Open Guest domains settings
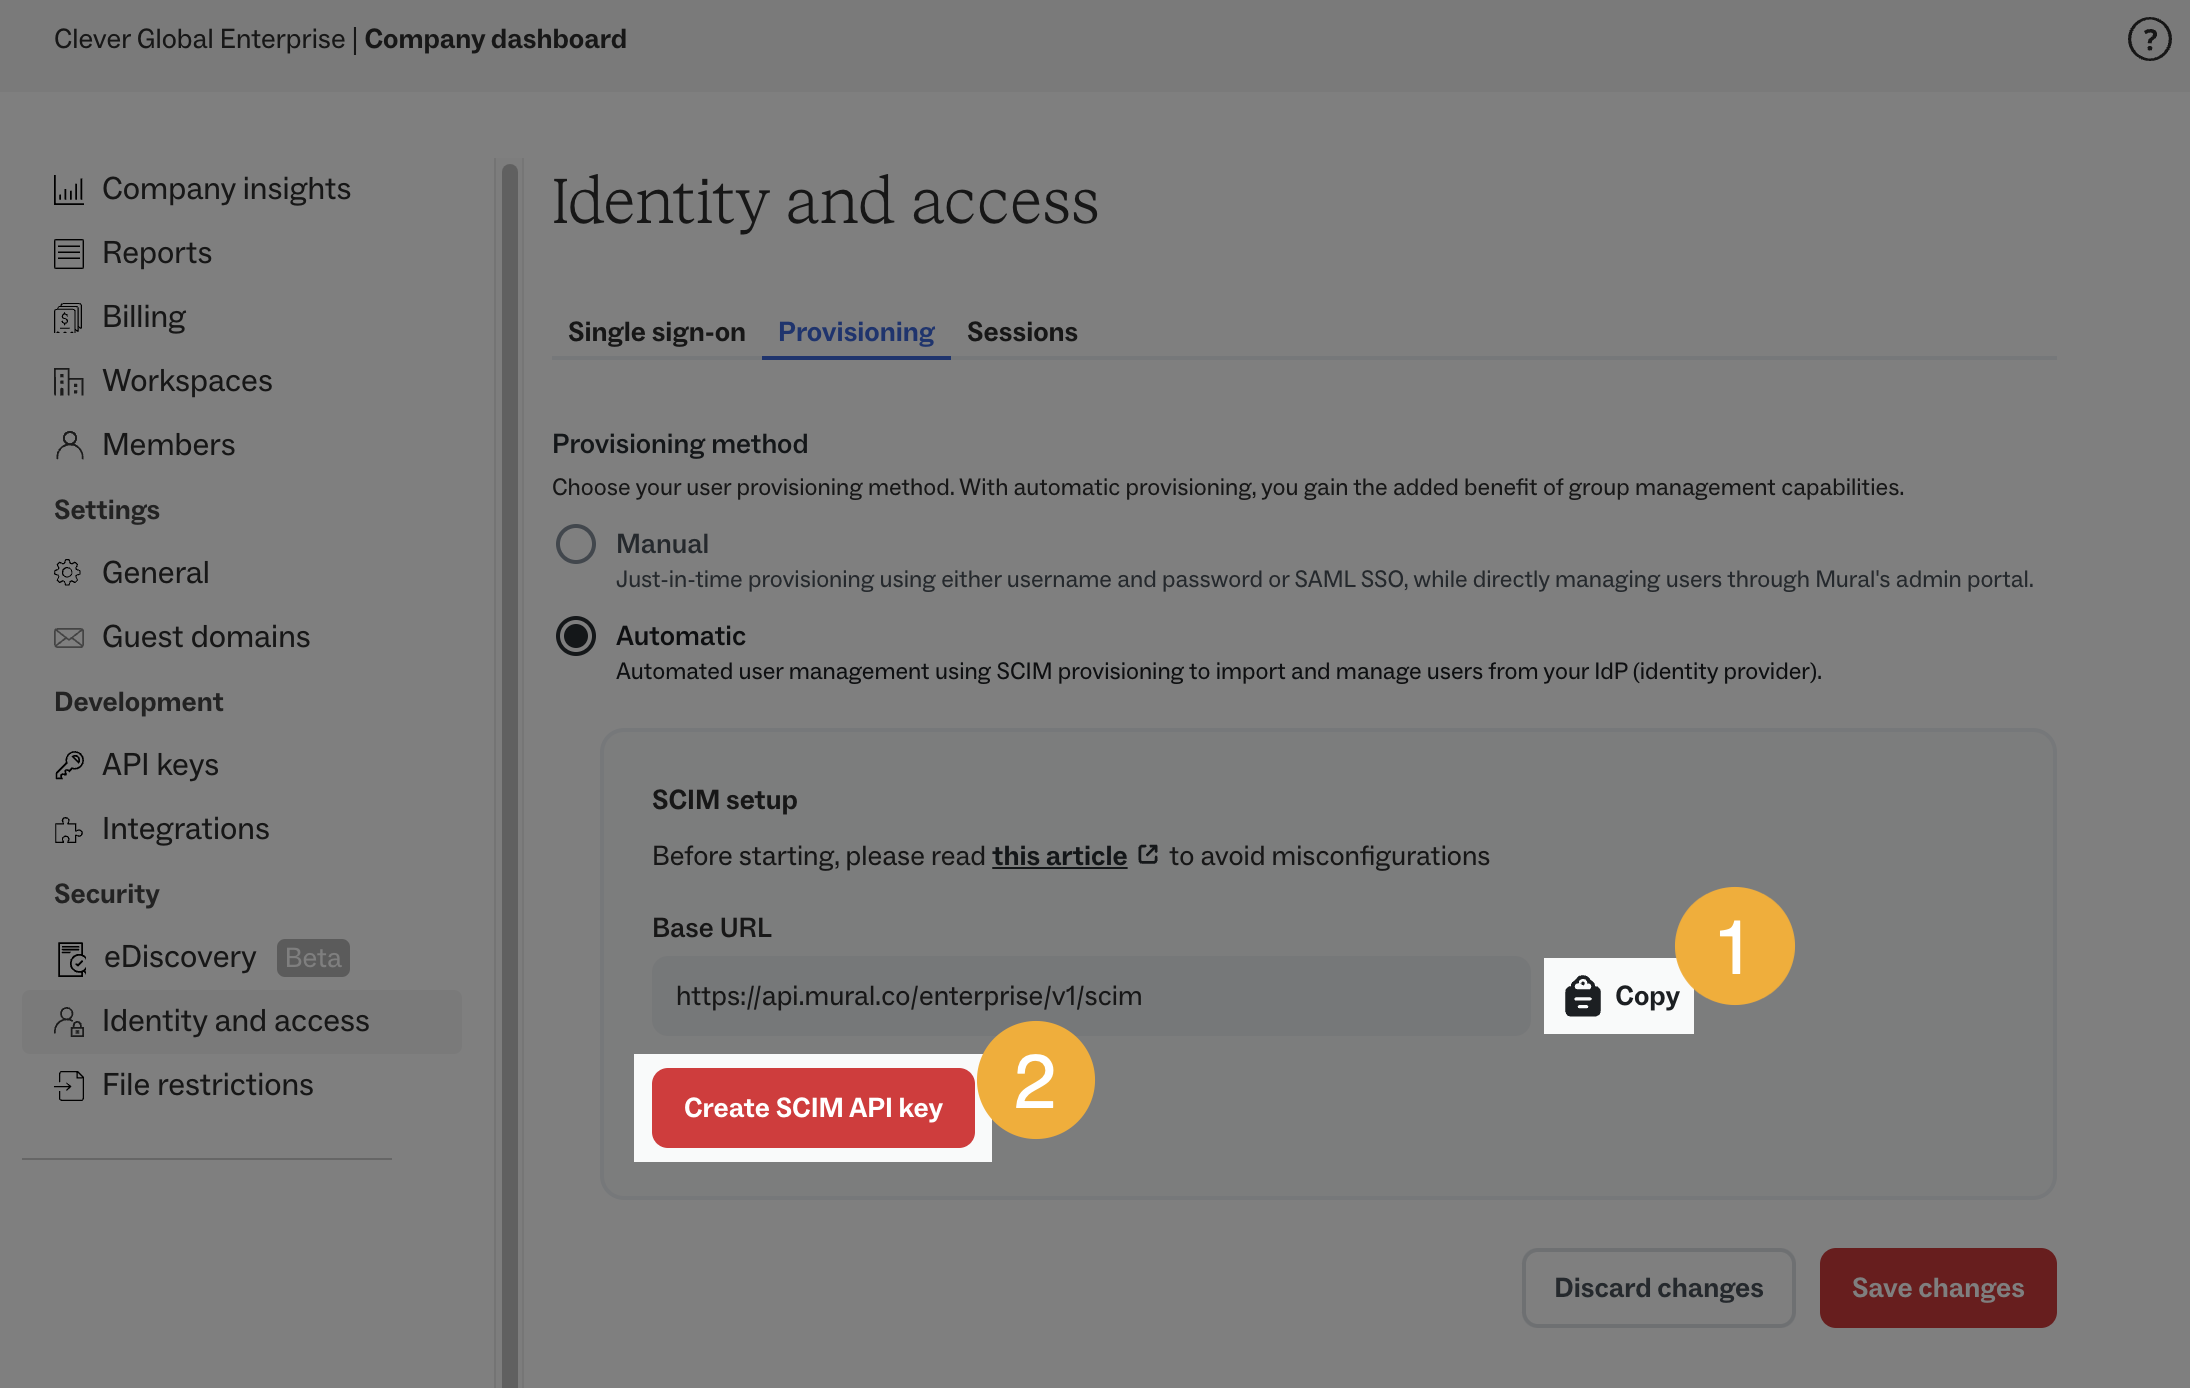Viewport: 2190px width, 1388px height. [x=206, y=637]
